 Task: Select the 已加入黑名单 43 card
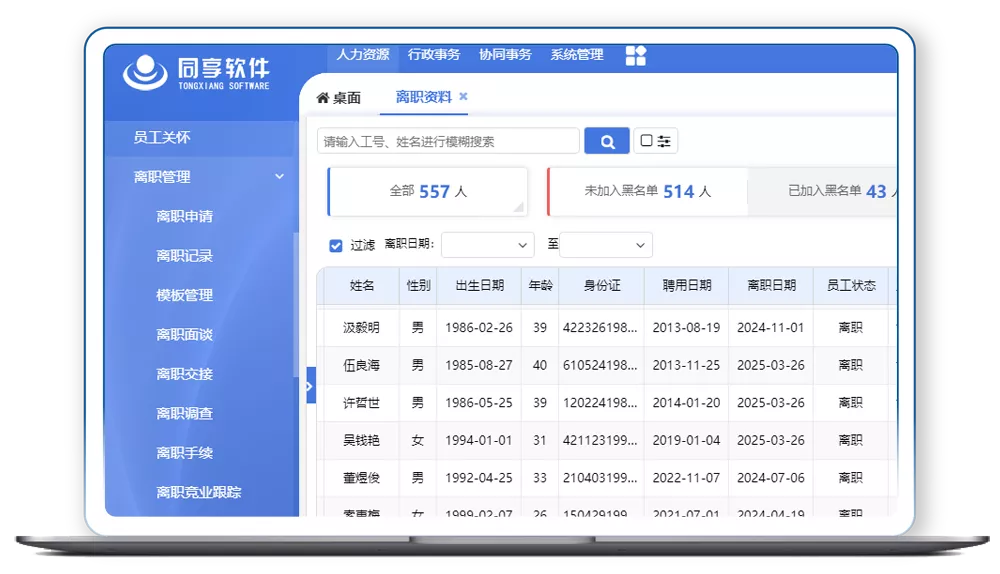click(x=823, y=191)
